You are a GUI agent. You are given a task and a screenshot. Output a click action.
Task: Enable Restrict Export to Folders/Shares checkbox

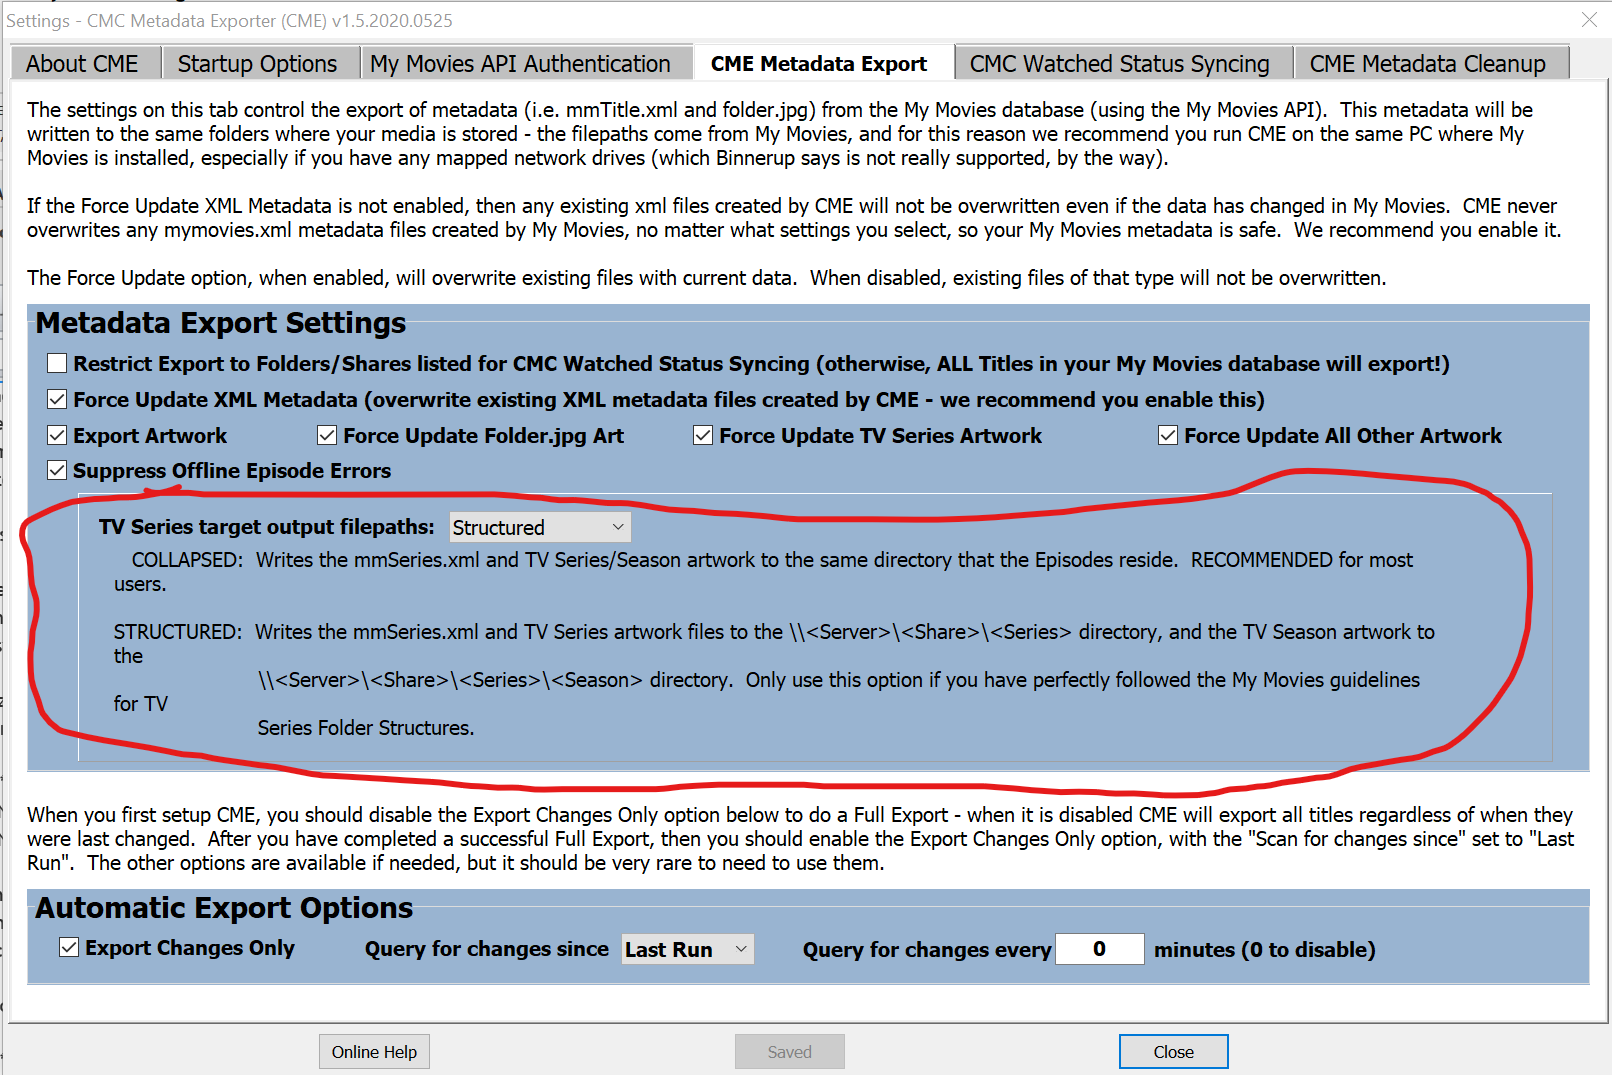[x=57, y=364]
